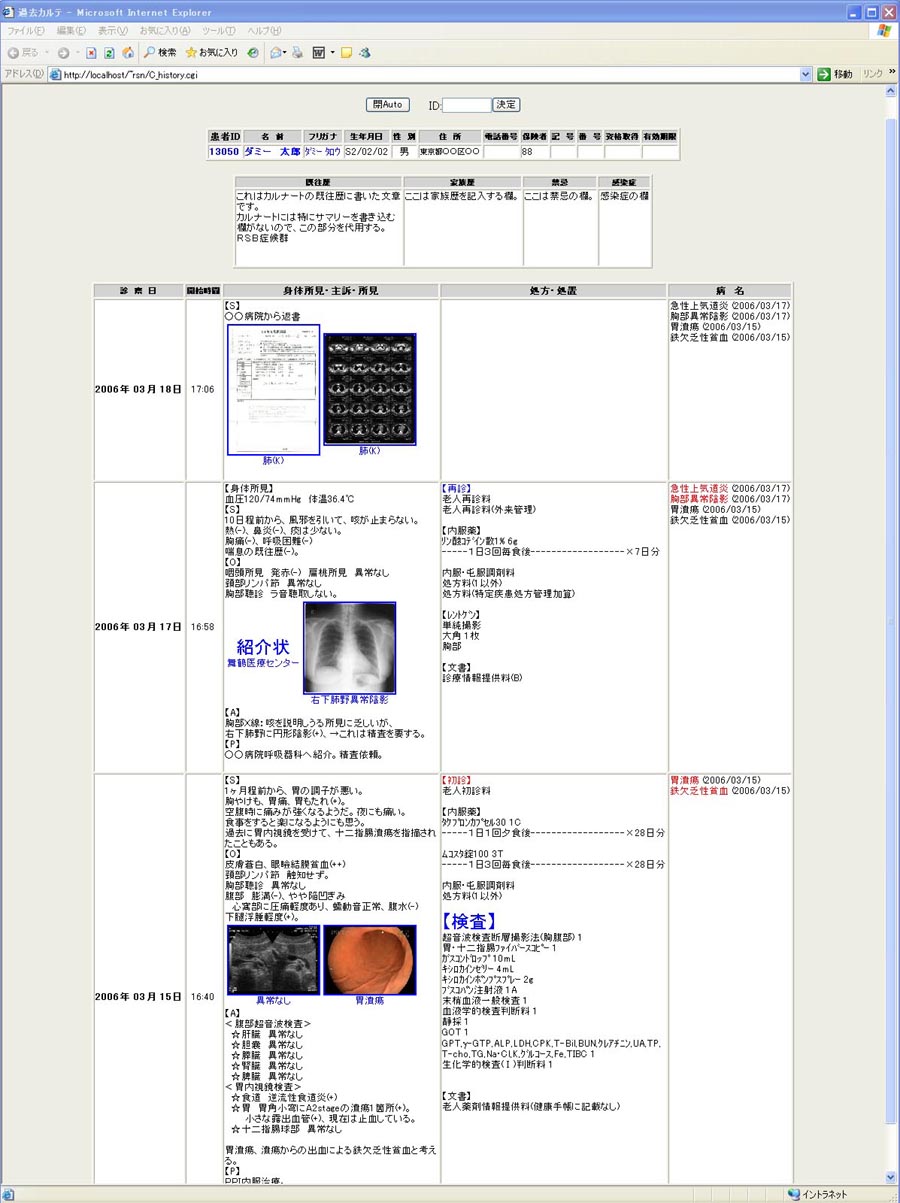Click the intranet zone icon in status bar
The image size is (900, 1203).
[x=793, y=1194]
